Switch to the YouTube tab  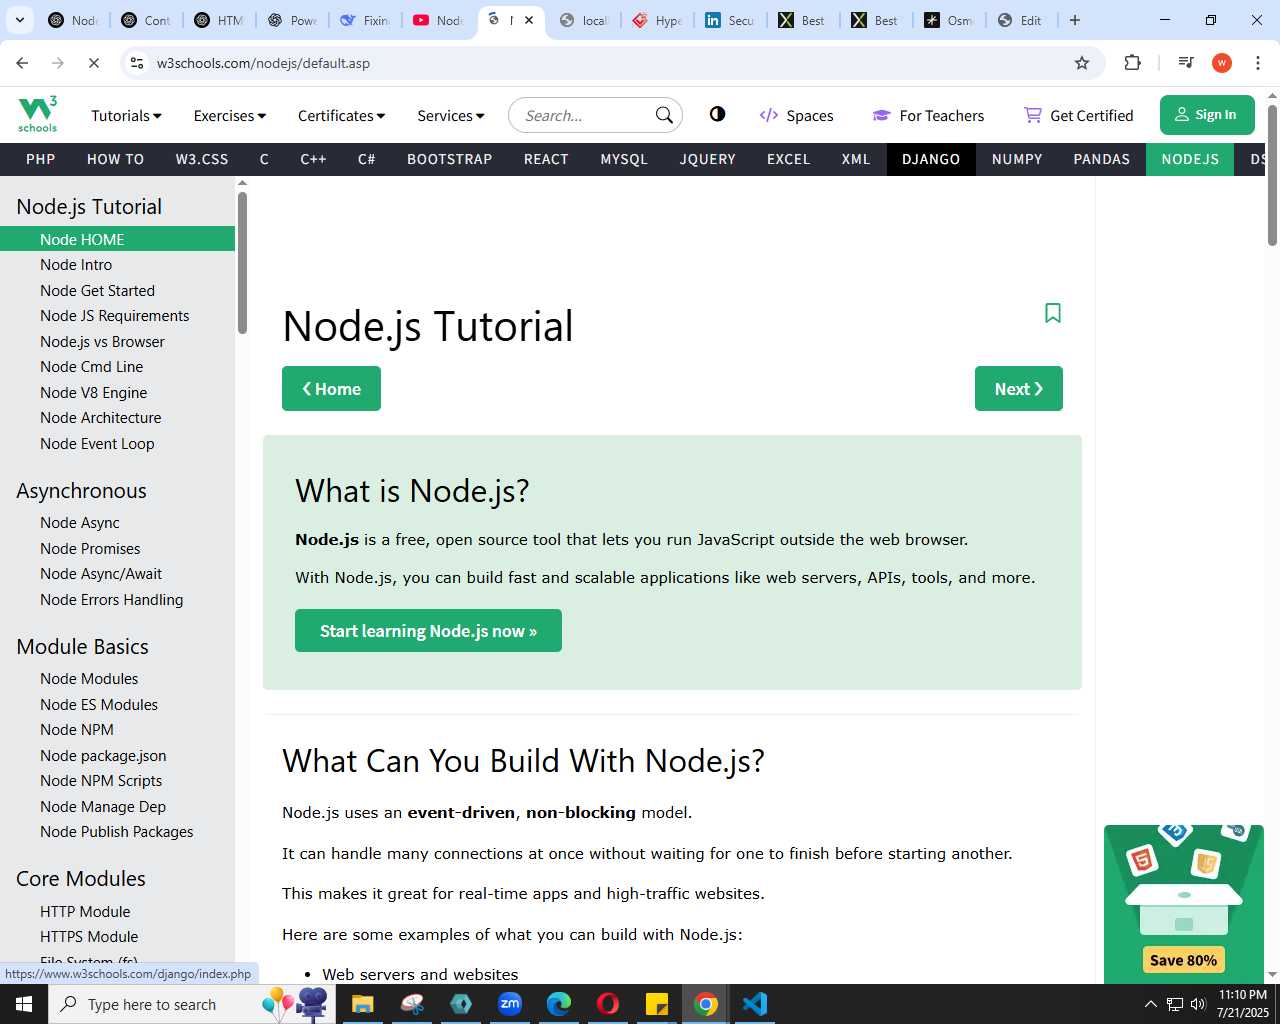pos(438,20)
